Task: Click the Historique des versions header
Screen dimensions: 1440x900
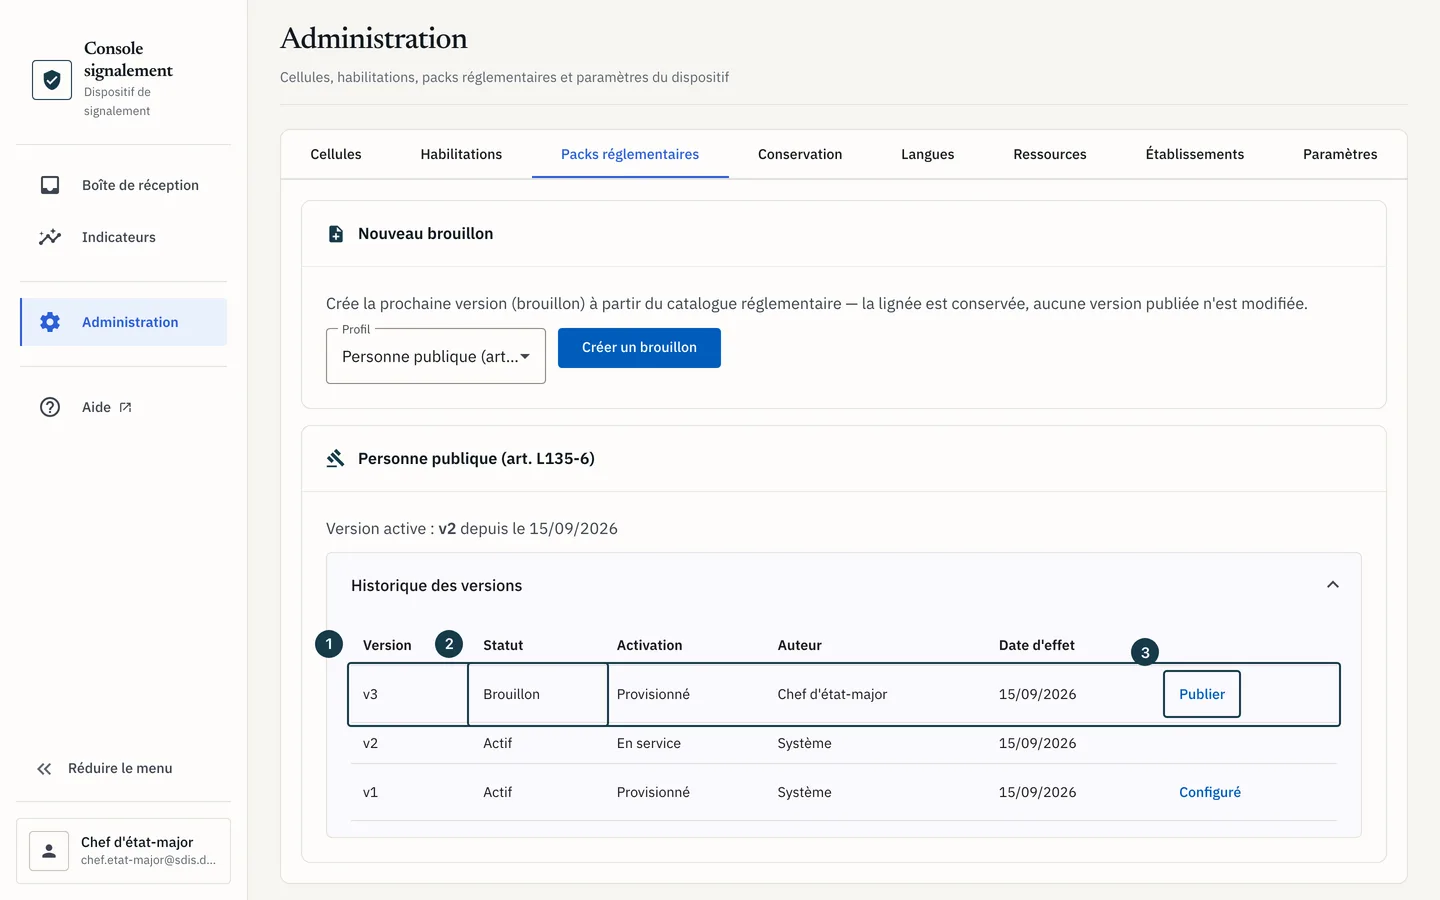Action: pyautogui.click(x=844, y=585)
